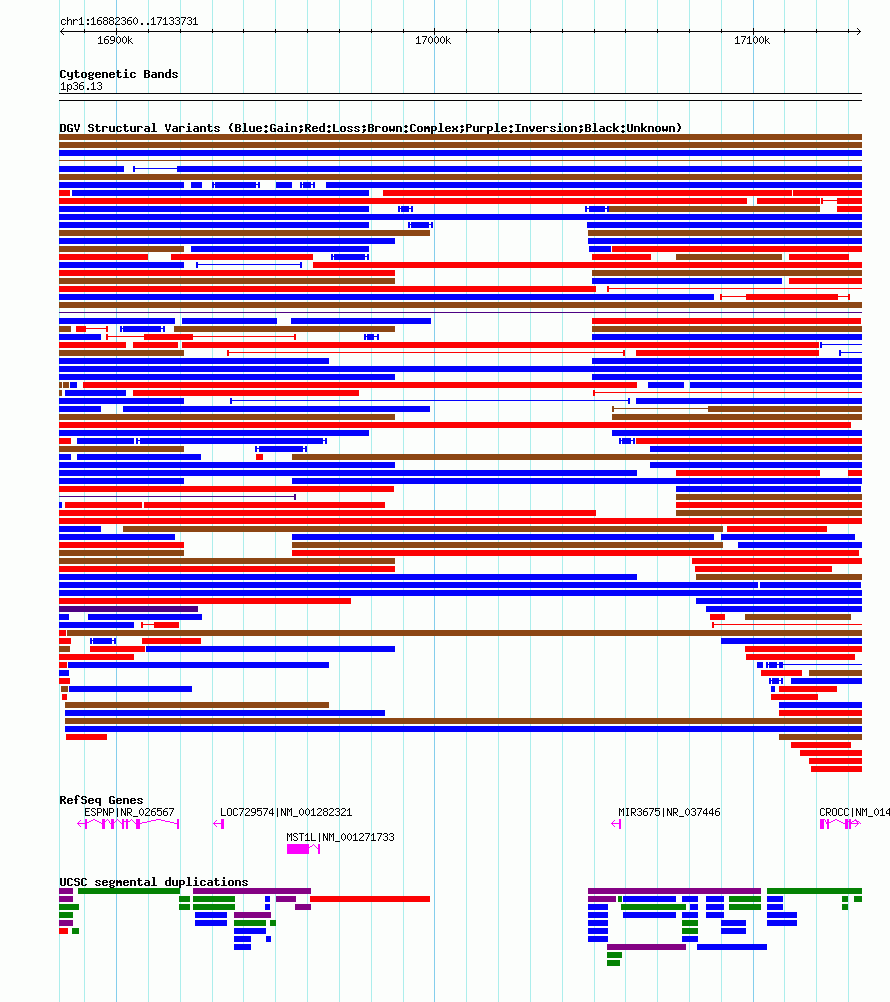Click the long red segmental duplication bar
This screenshot has height=1002, width=890.
coord(370,899)
